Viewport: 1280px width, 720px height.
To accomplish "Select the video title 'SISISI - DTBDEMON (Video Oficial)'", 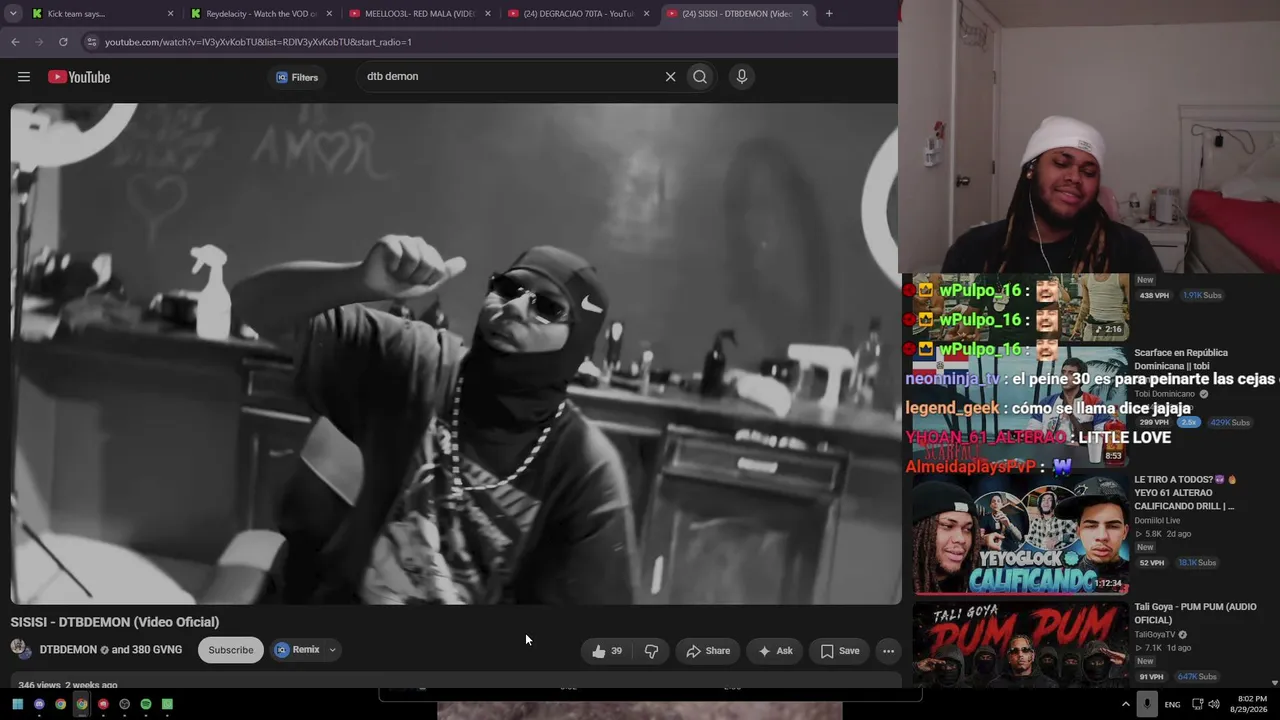I will [x=115, y=622].
